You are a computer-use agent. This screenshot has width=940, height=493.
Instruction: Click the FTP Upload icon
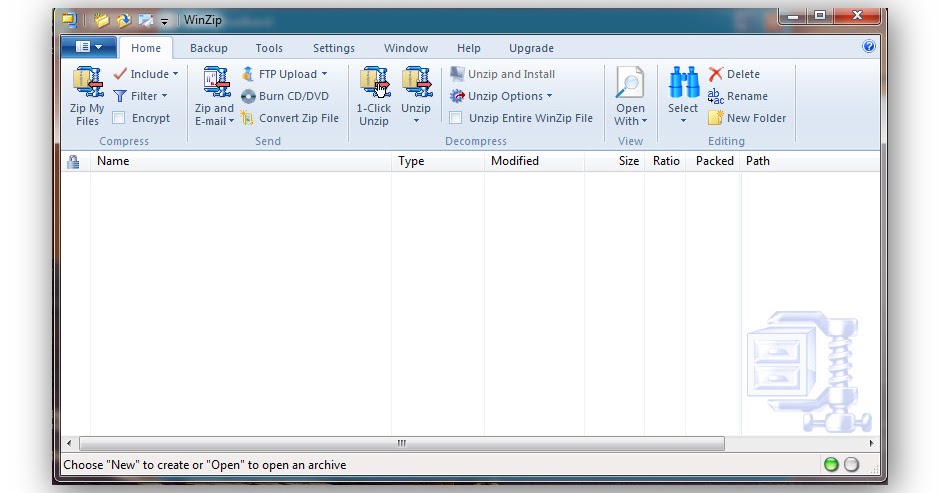coord(248,74)
